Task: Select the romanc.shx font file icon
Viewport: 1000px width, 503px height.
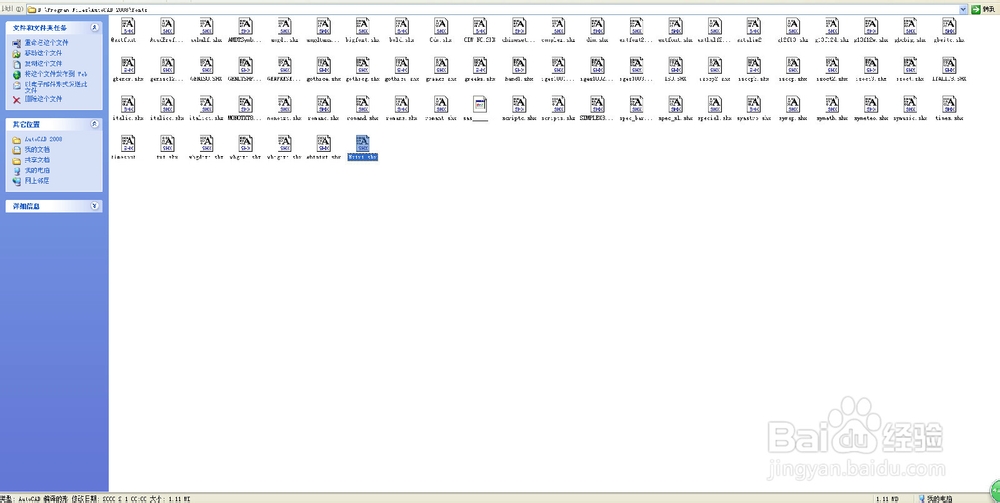Action: [x=323, y=105]
